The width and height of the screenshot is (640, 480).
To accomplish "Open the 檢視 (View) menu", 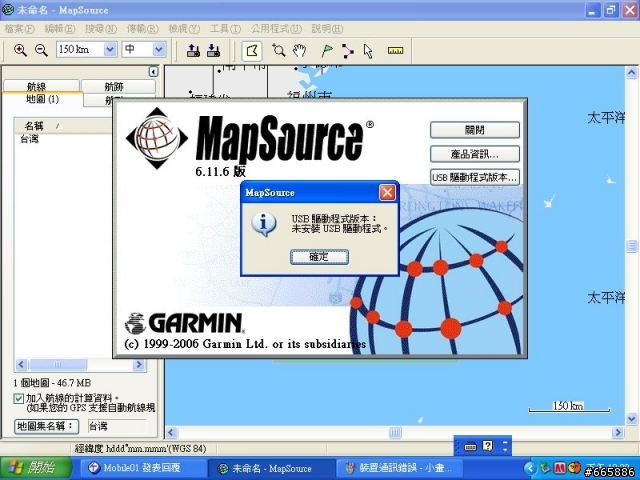I will click(x=184, y=29).
